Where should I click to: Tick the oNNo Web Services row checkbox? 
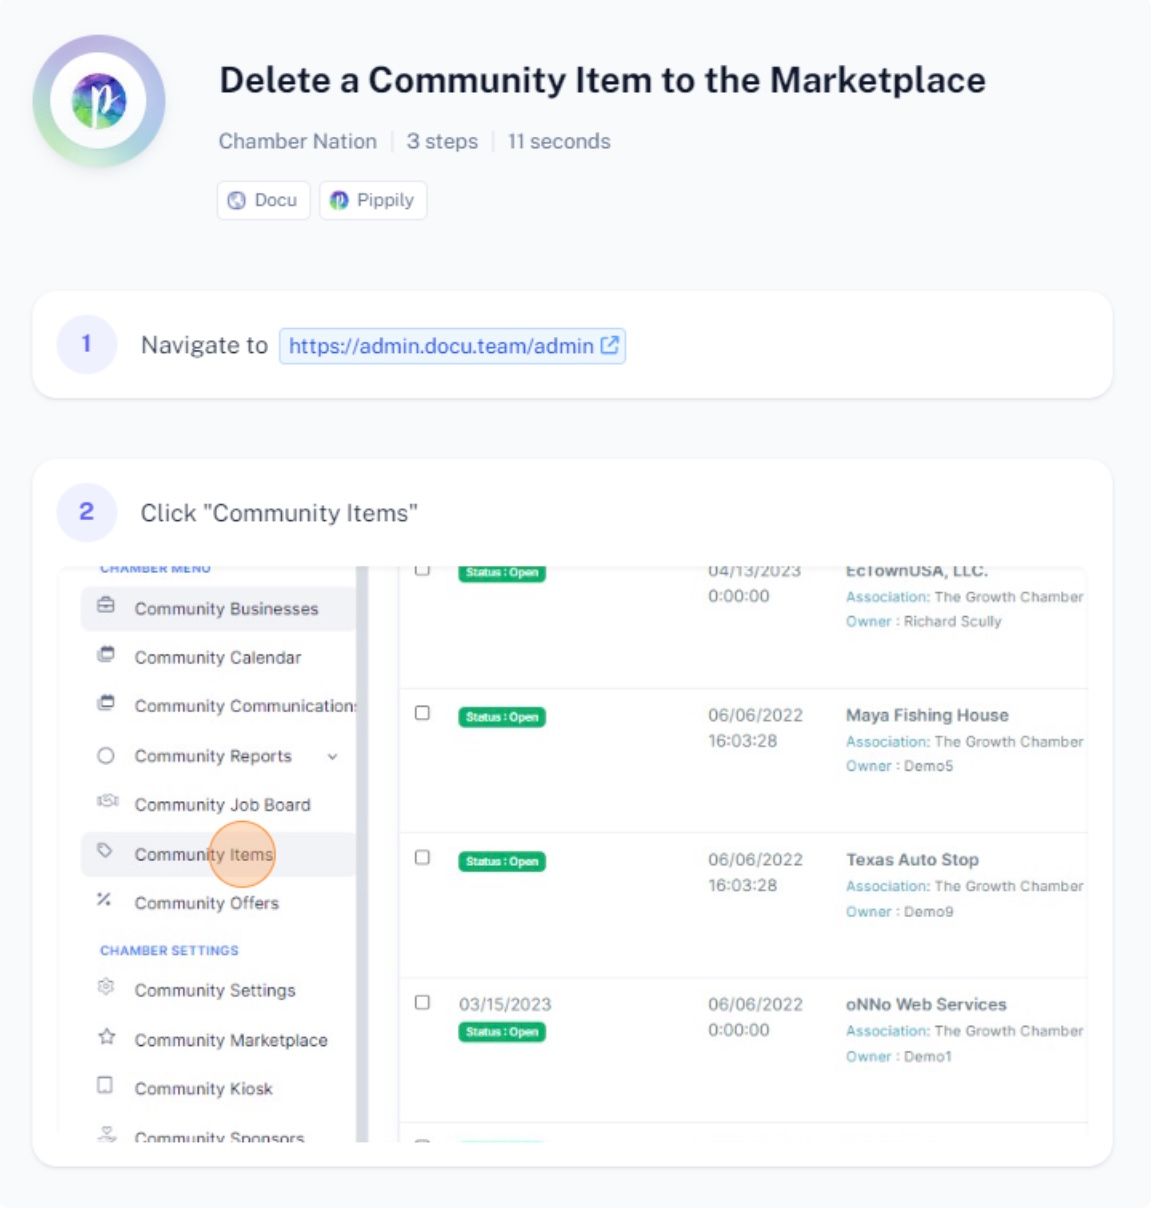tap(422, 1004)
